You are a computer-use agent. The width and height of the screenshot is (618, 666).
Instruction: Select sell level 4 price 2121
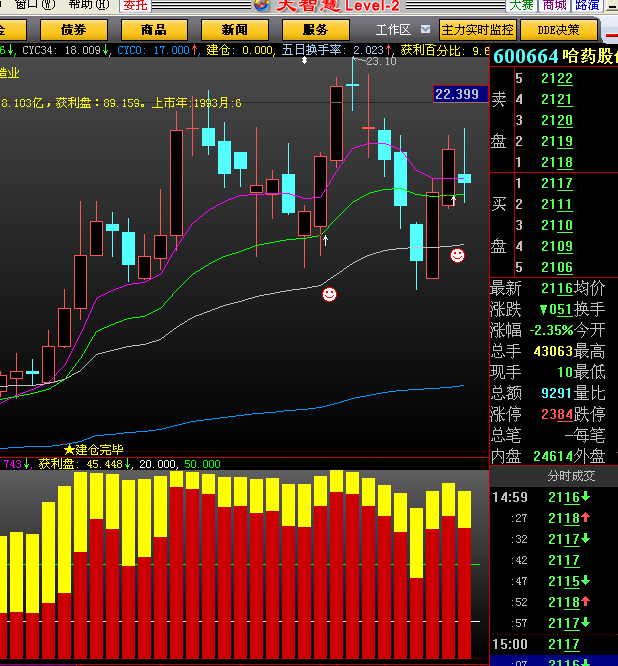(x=557, y=99)
